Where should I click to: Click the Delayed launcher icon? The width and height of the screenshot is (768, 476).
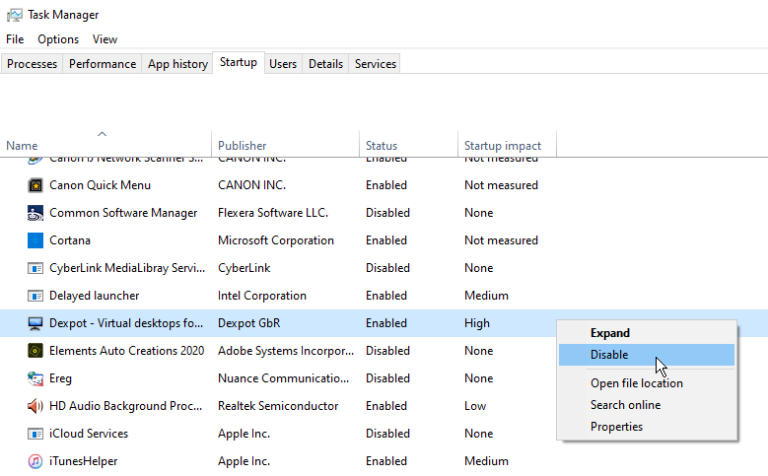pos(35,296)
